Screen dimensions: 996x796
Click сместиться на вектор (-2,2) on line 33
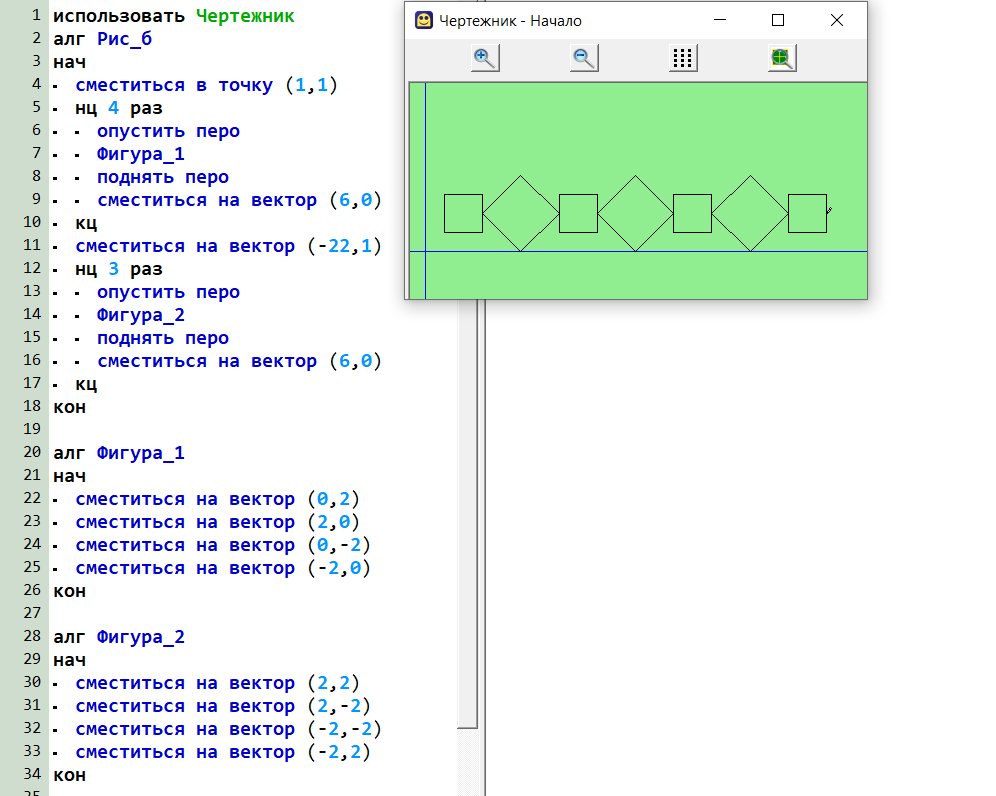coord(223,752)
